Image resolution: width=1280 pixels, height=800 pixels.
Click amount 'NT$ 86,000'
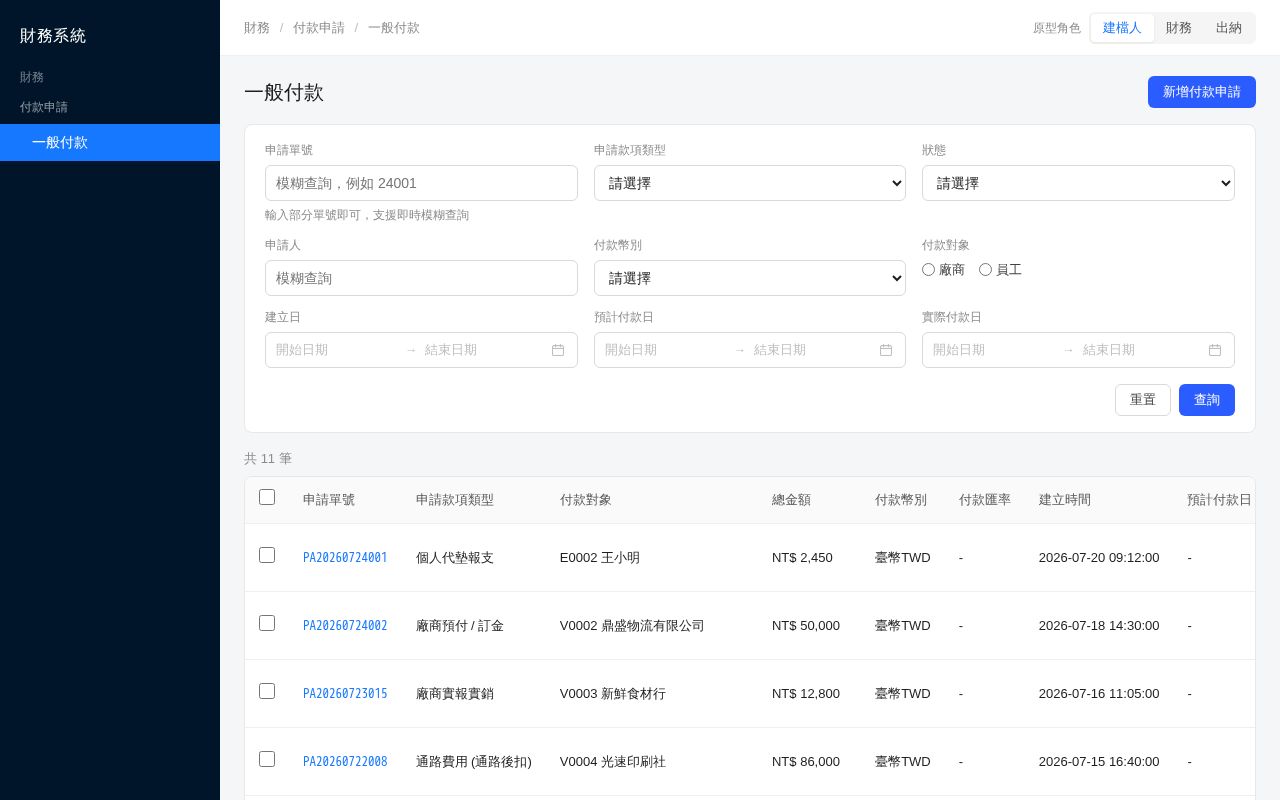pos(806,762)
